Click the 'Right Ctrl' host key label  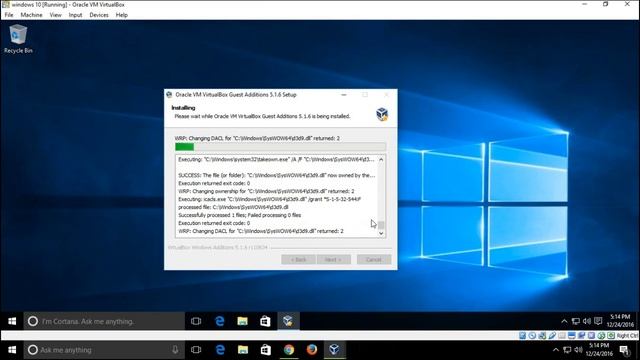click(x=627, y=336)
